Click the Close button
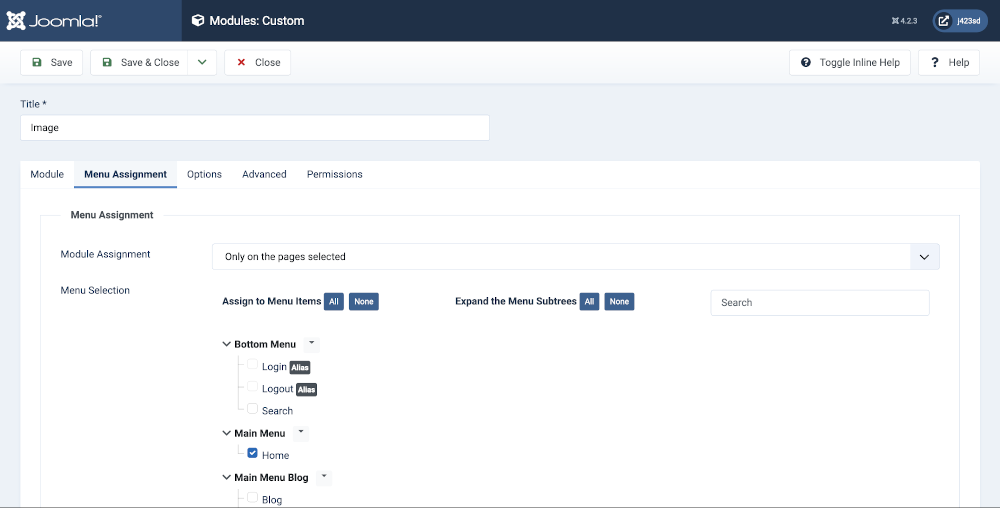Image resolution: width=1000 pixels, height=508 pixels. coord(258,62)
